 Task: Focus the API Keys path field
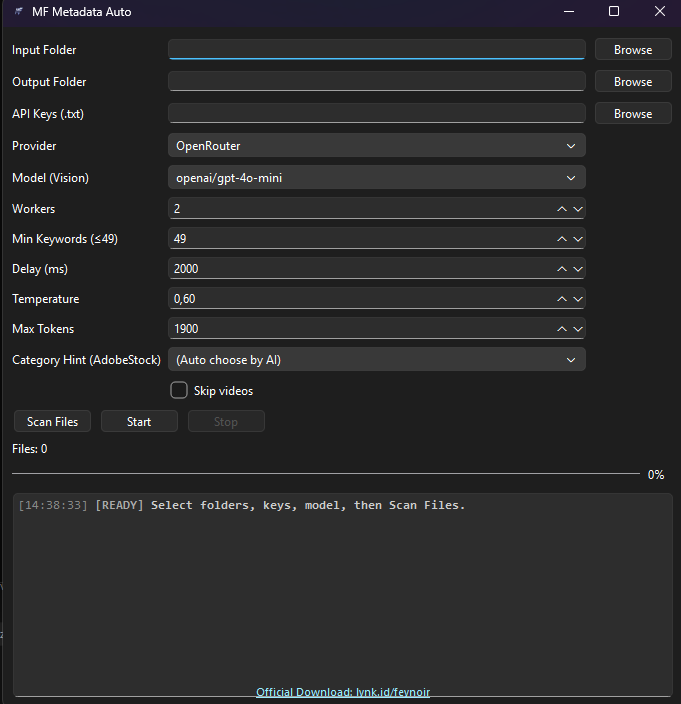pos(377,113)
